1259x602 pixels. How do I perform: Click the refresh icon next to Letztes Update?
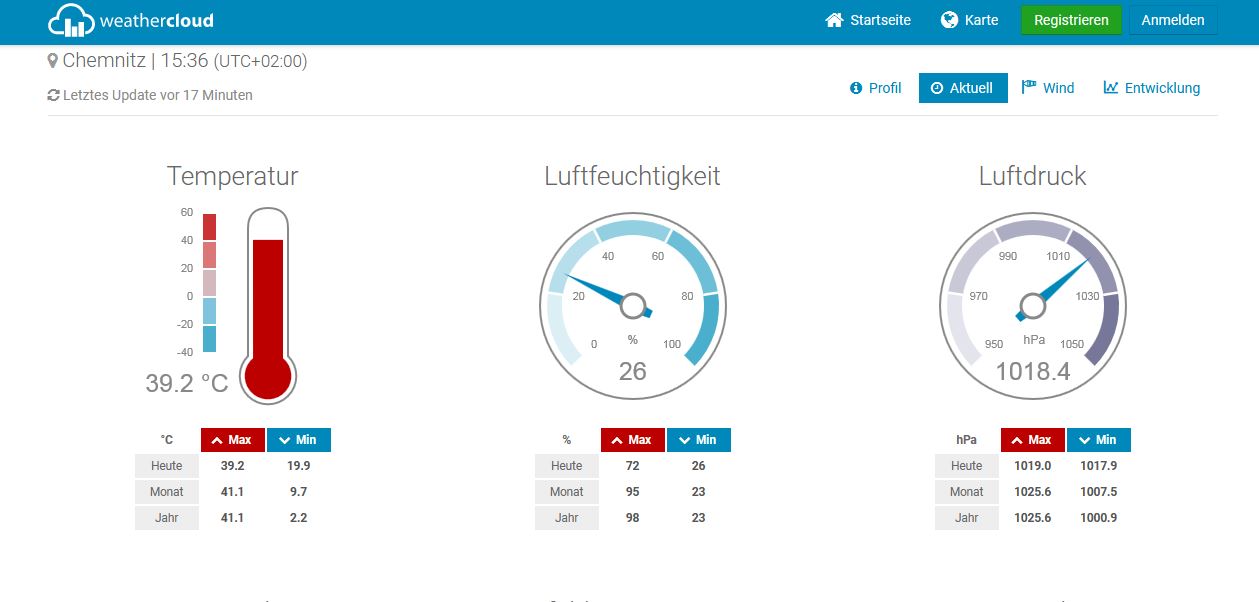(54, 96)
